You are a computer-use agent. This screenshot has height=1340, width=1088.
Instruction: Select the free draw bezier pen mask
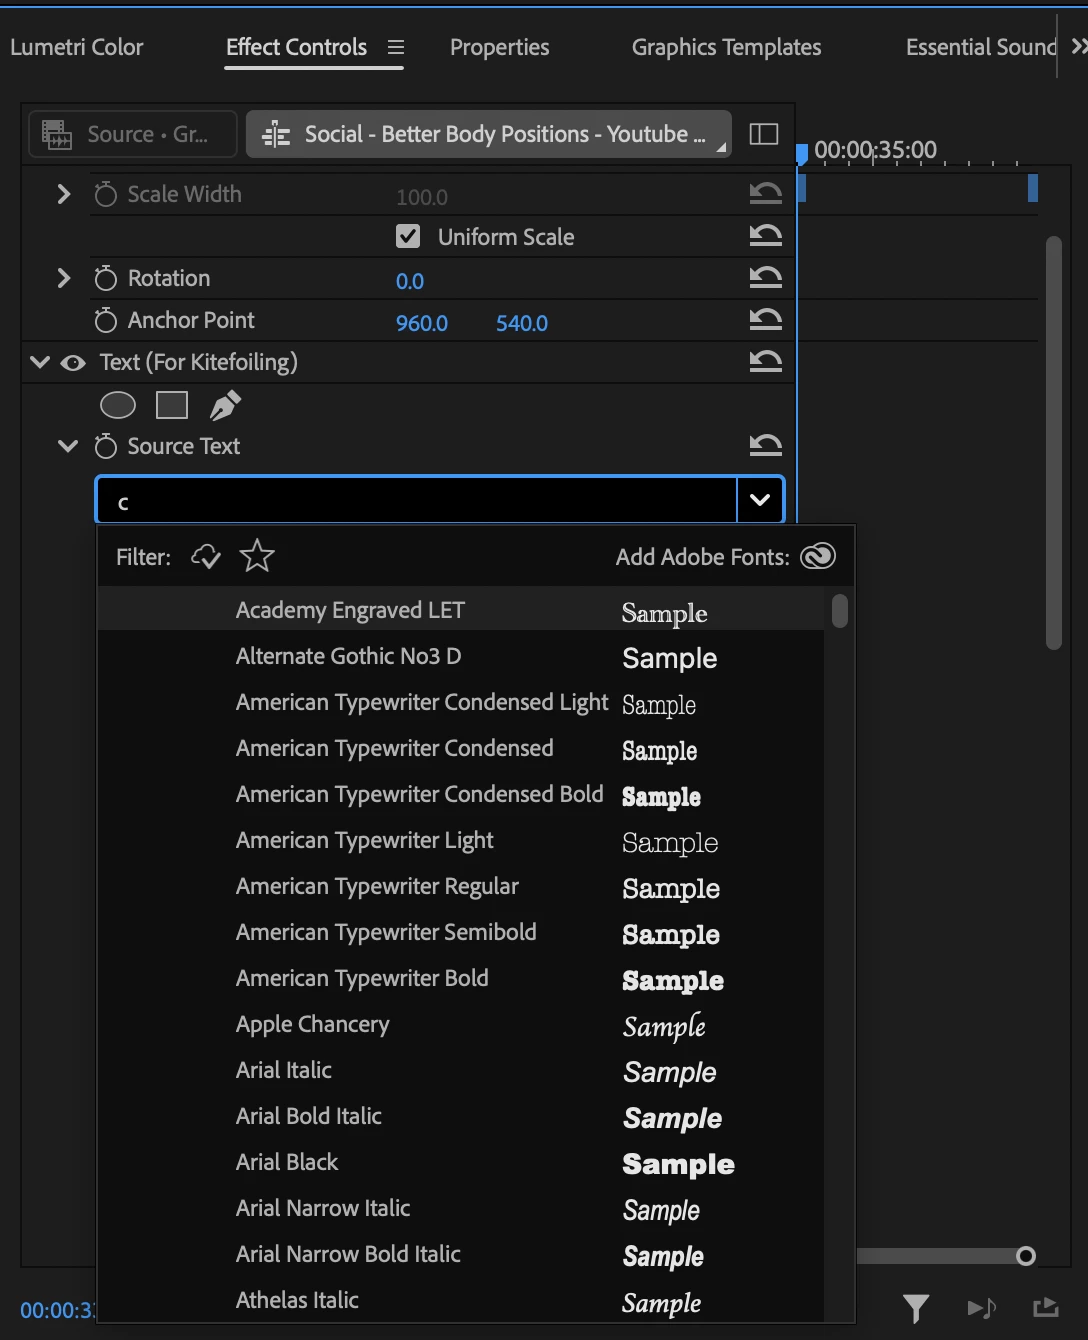point(225,405)
